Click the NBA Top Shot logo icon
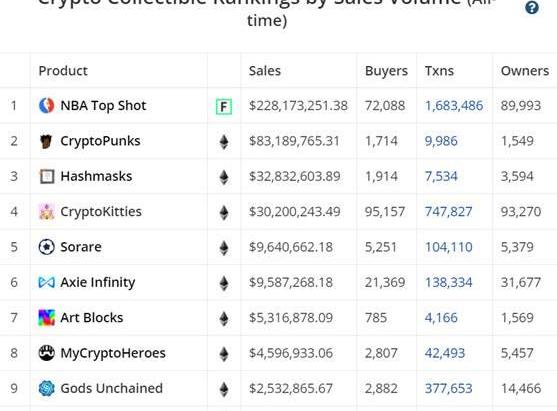557x411 pixels. 47,106
